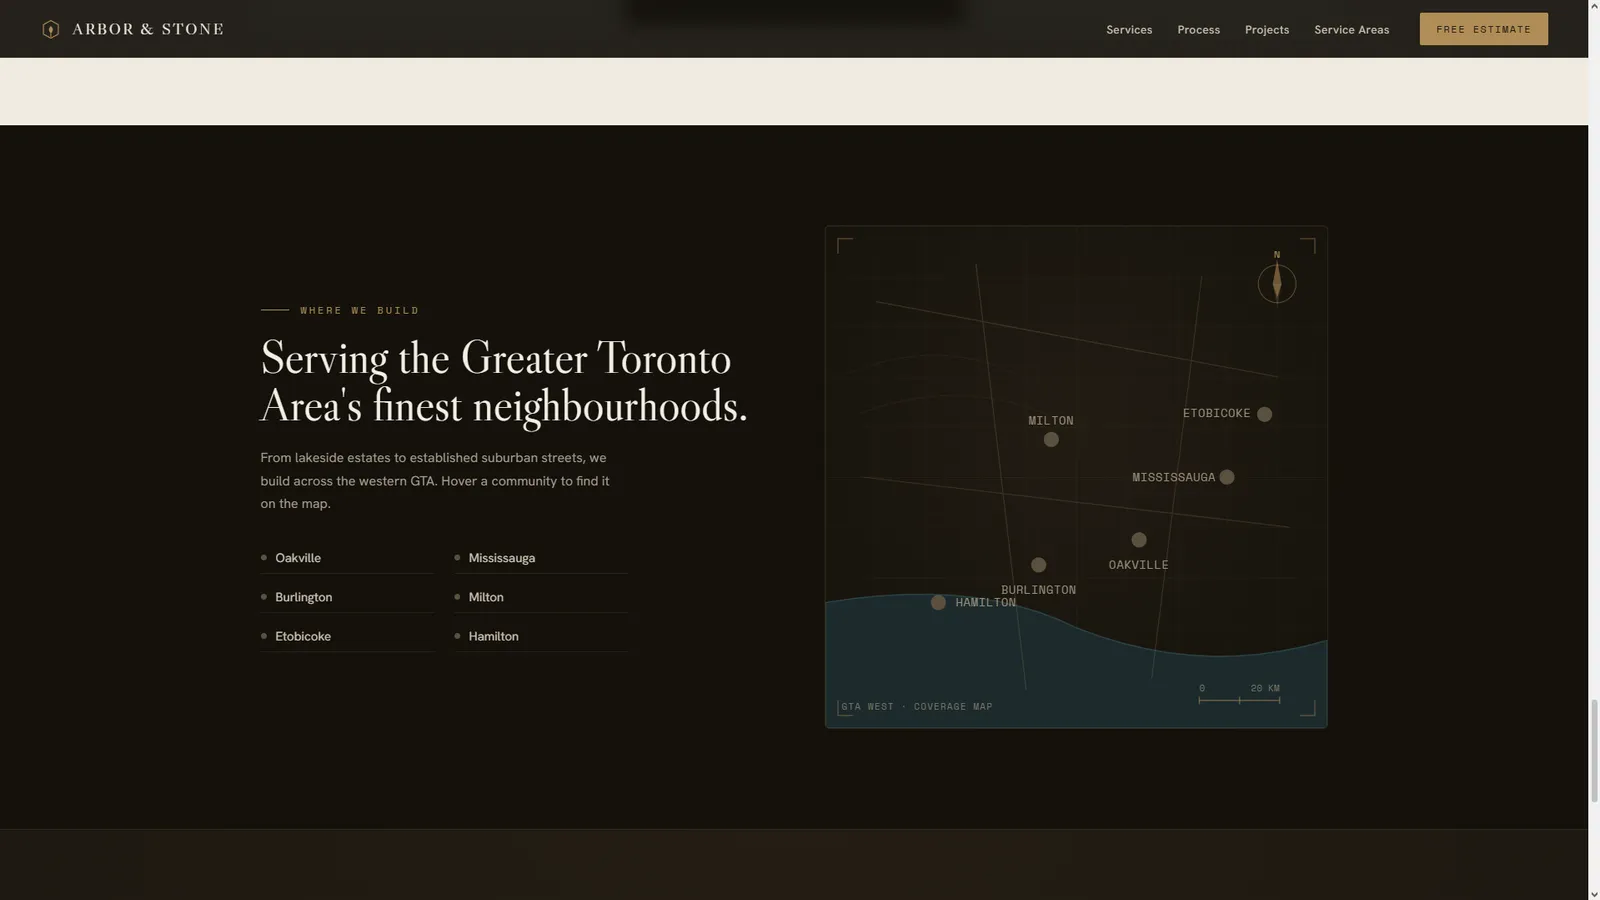Select Hamilton in the community list

coord(540,636)
